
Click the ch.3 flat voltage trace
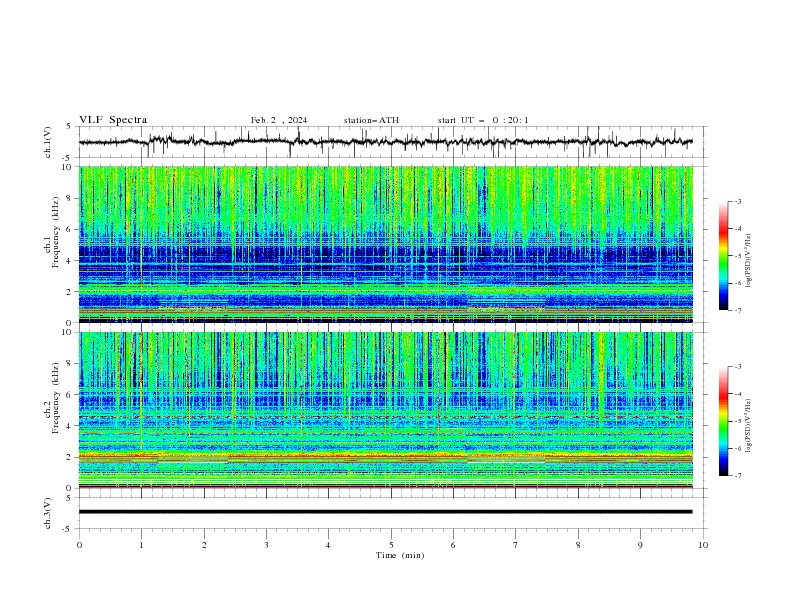pyautogui.click(x=385, y=512)
